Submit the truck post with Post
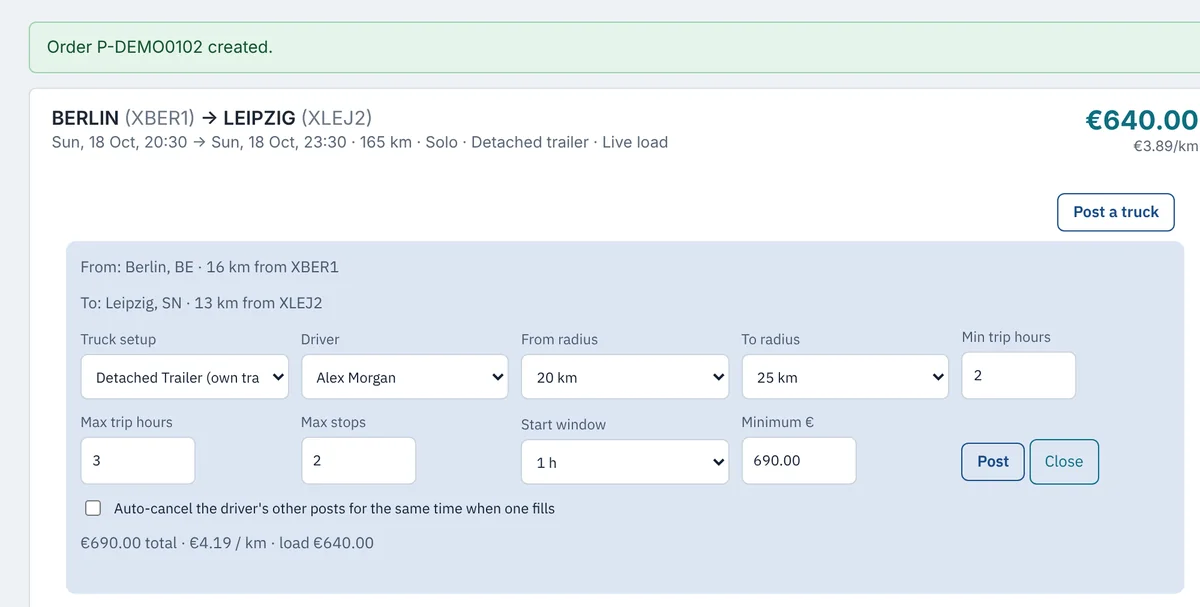The height and width of the screenshot is (607, 1200). [x=993, y=461]
